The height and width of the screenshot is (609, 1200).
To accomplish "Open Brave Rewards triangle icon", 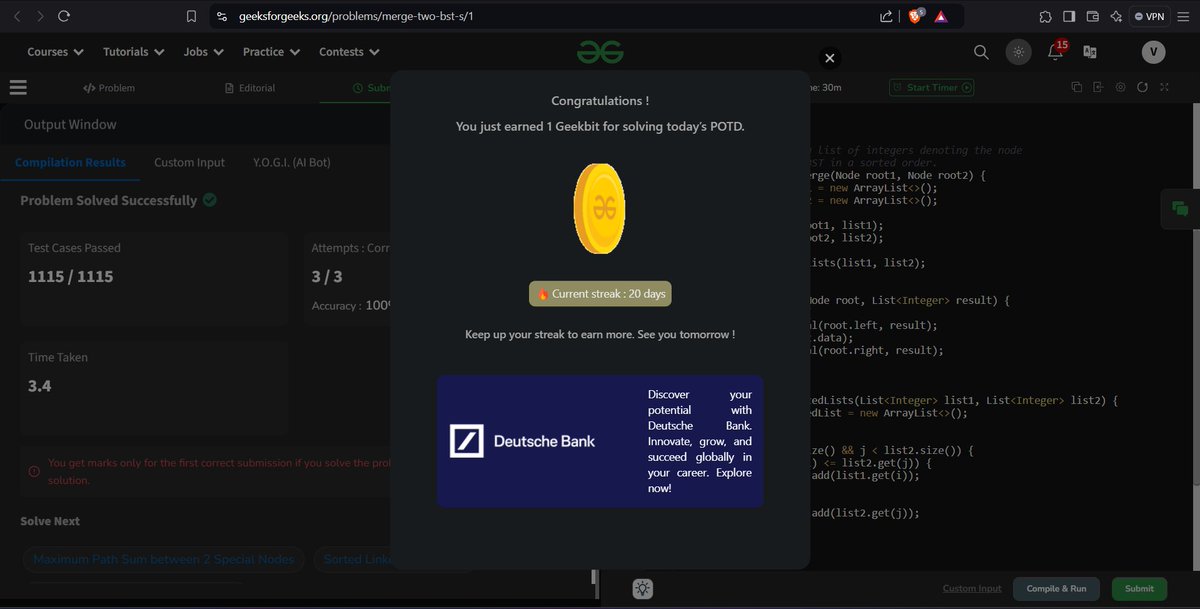I will pos(941,16).
